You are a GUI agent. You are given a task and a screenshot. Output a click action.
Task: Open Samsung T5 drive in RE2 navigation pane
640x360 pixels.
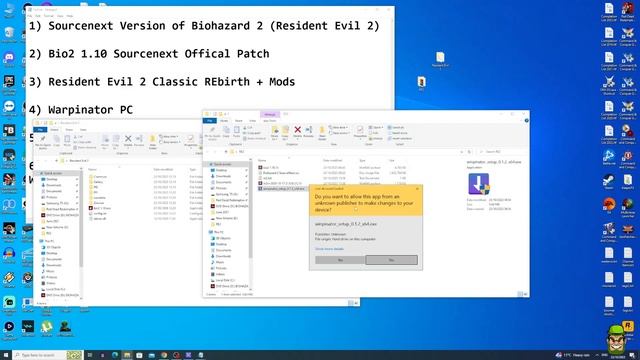(224, 194)
